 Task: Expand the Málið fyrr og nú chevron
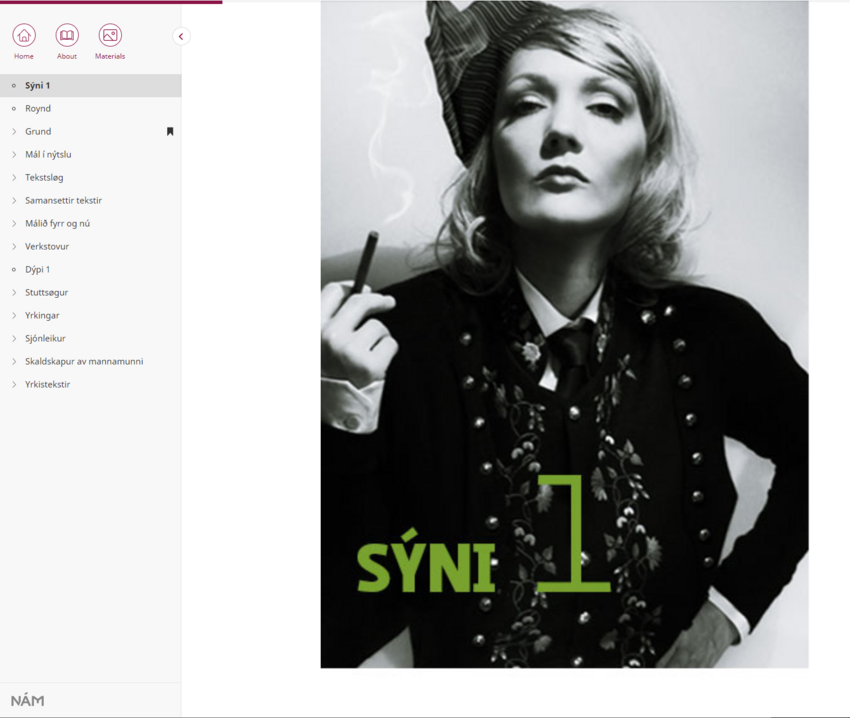pyautogui.click(x=14, y=223)
